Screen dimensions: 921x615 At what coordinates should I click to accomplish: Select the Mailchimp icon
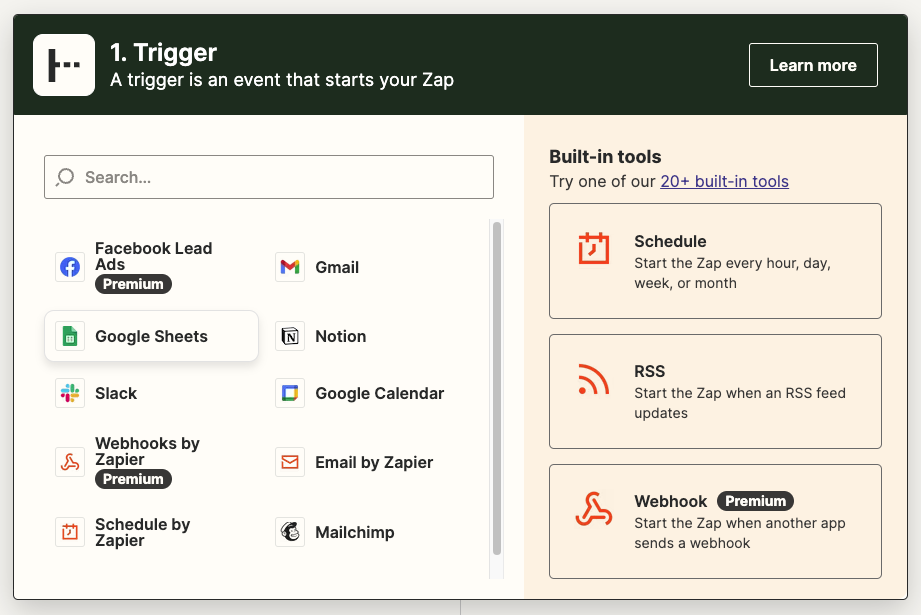coord(290,532)
